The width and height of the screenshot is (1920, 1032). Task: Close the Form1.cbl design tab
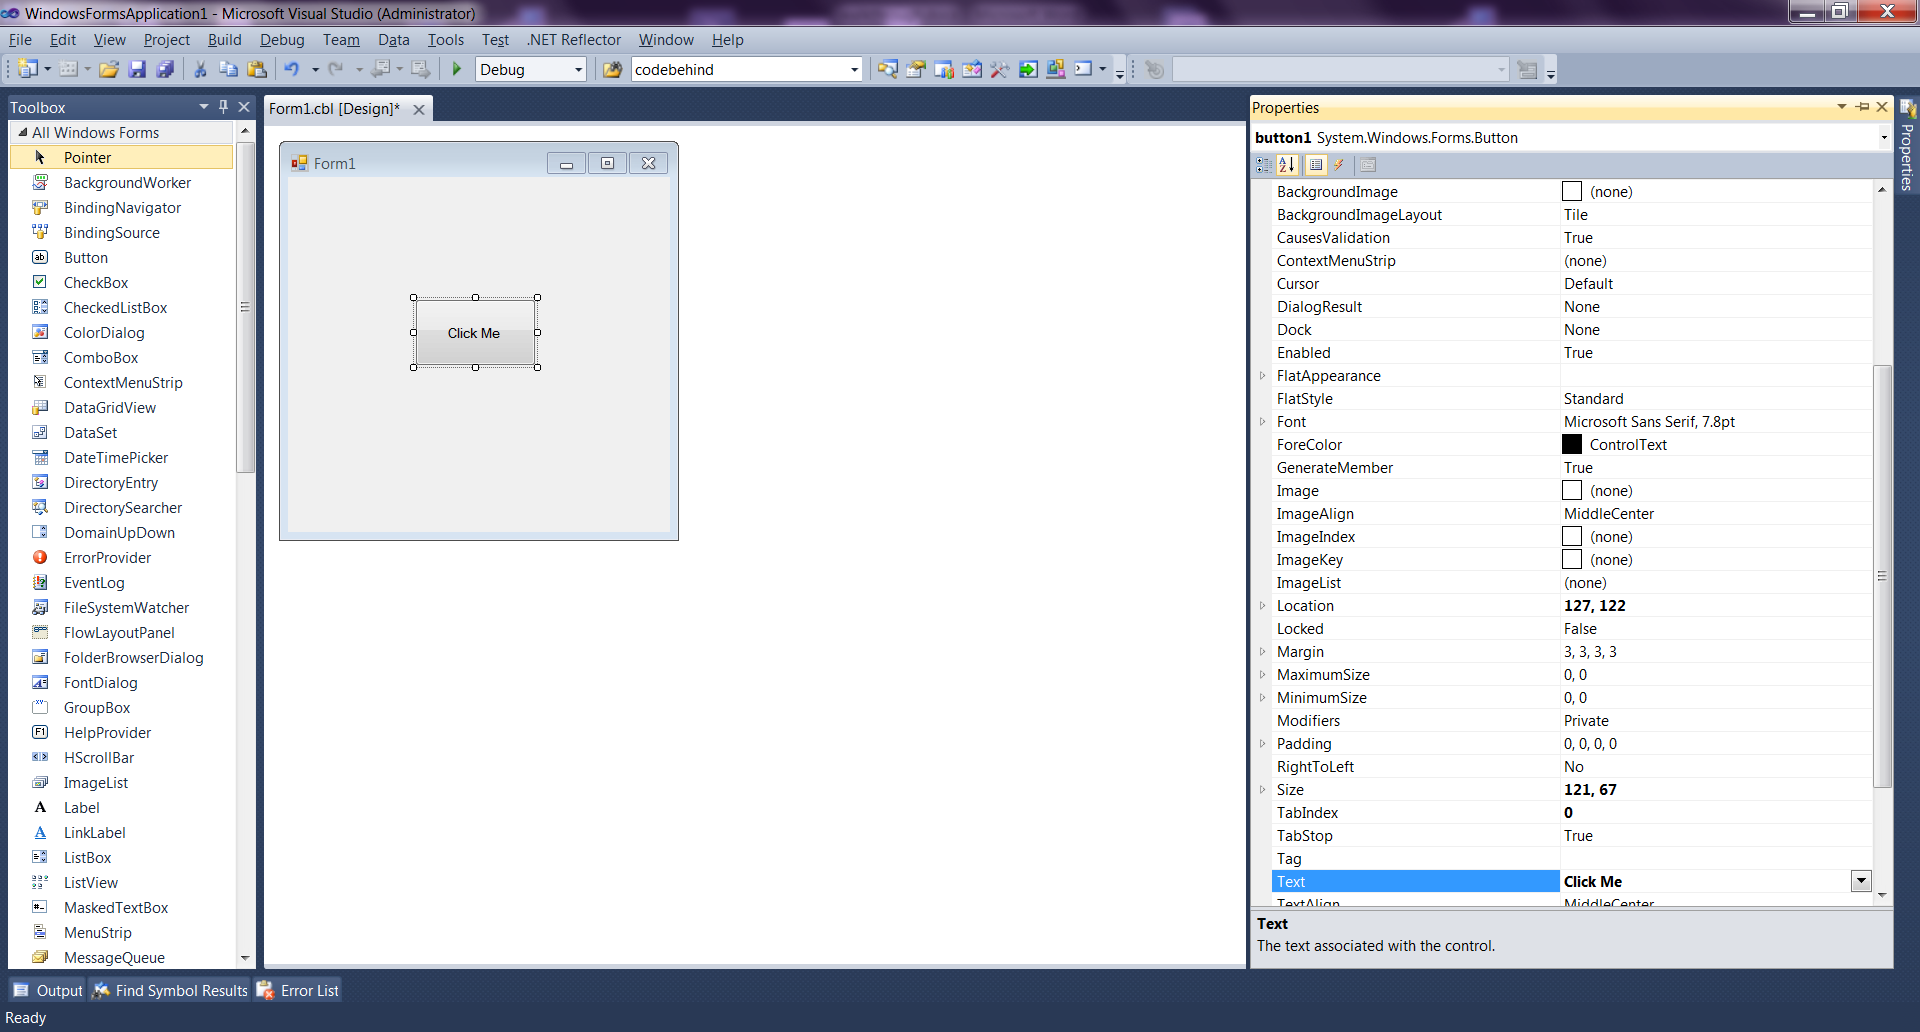pyautogui.click(x=419, y=110)
